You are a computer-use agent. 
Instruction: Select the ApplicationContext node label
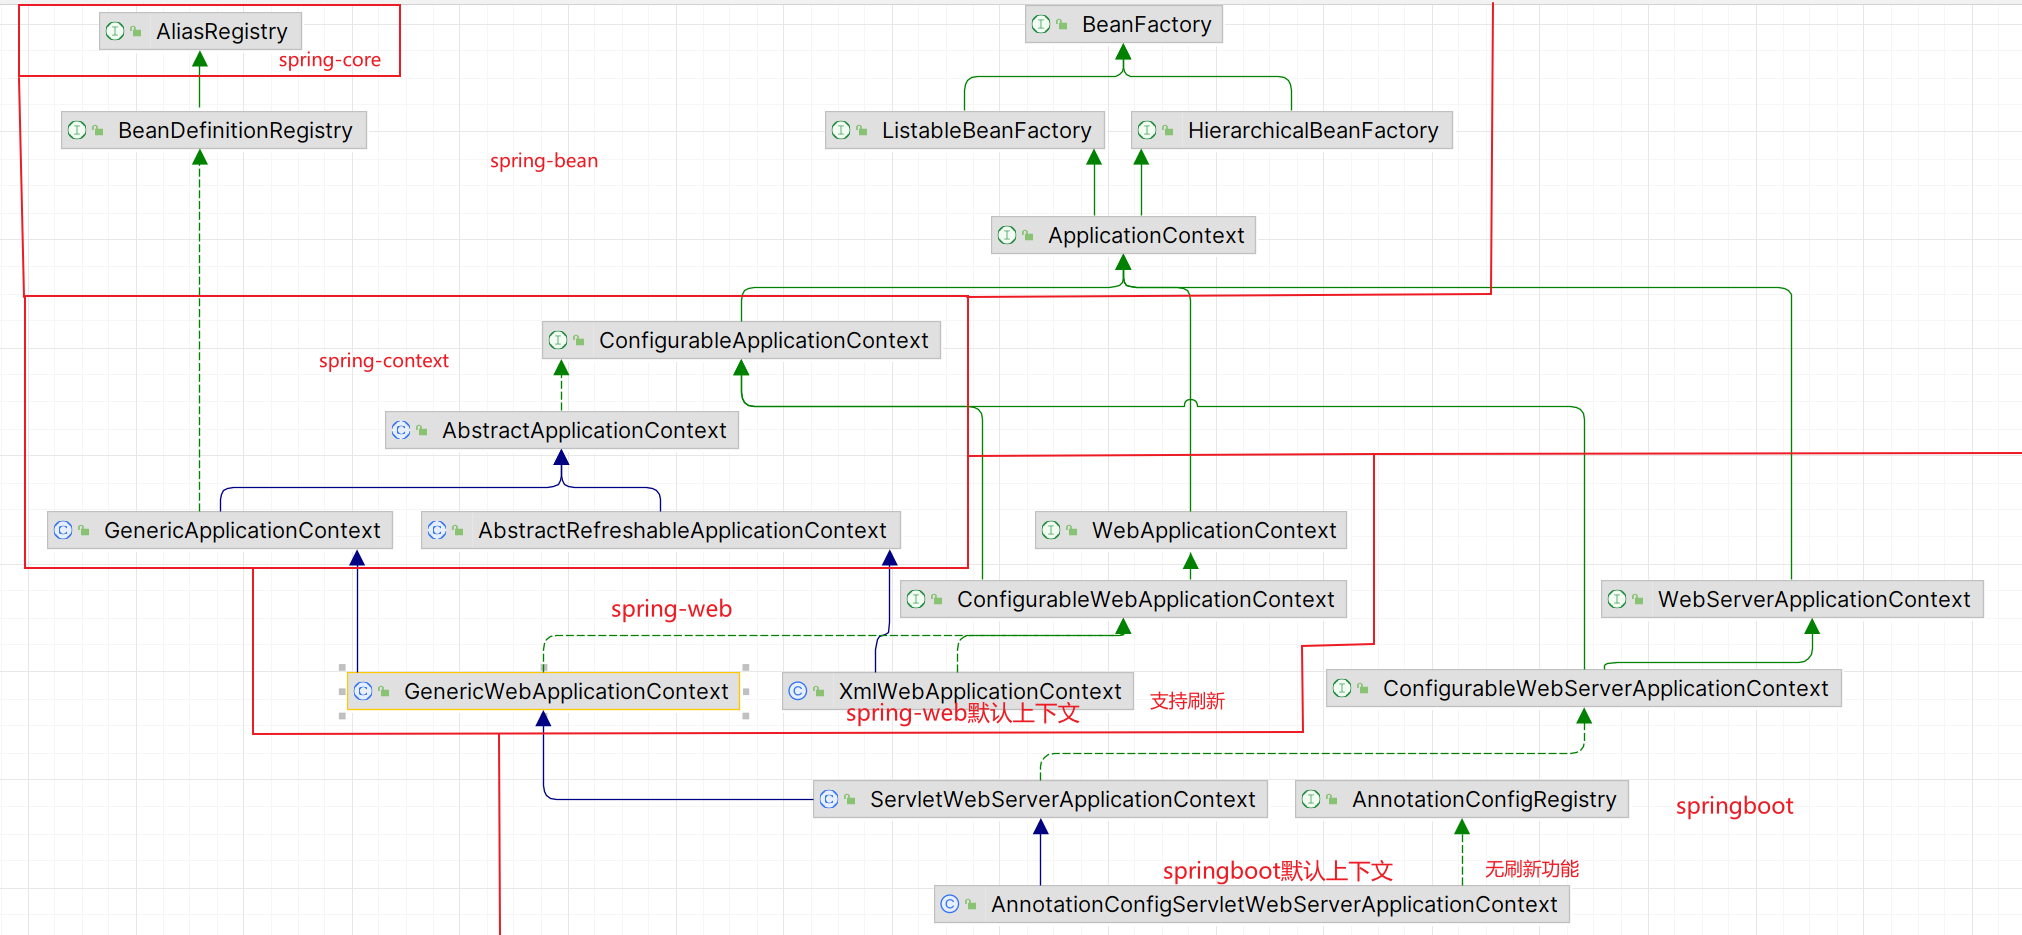point(1146,236)
